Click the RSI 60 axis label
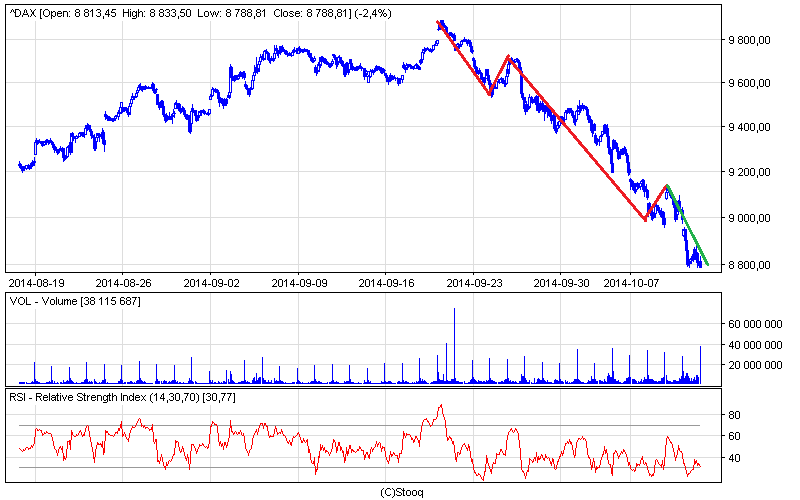Image resolution: width=800 pixels, height=500 pixels. click(734, 436)
